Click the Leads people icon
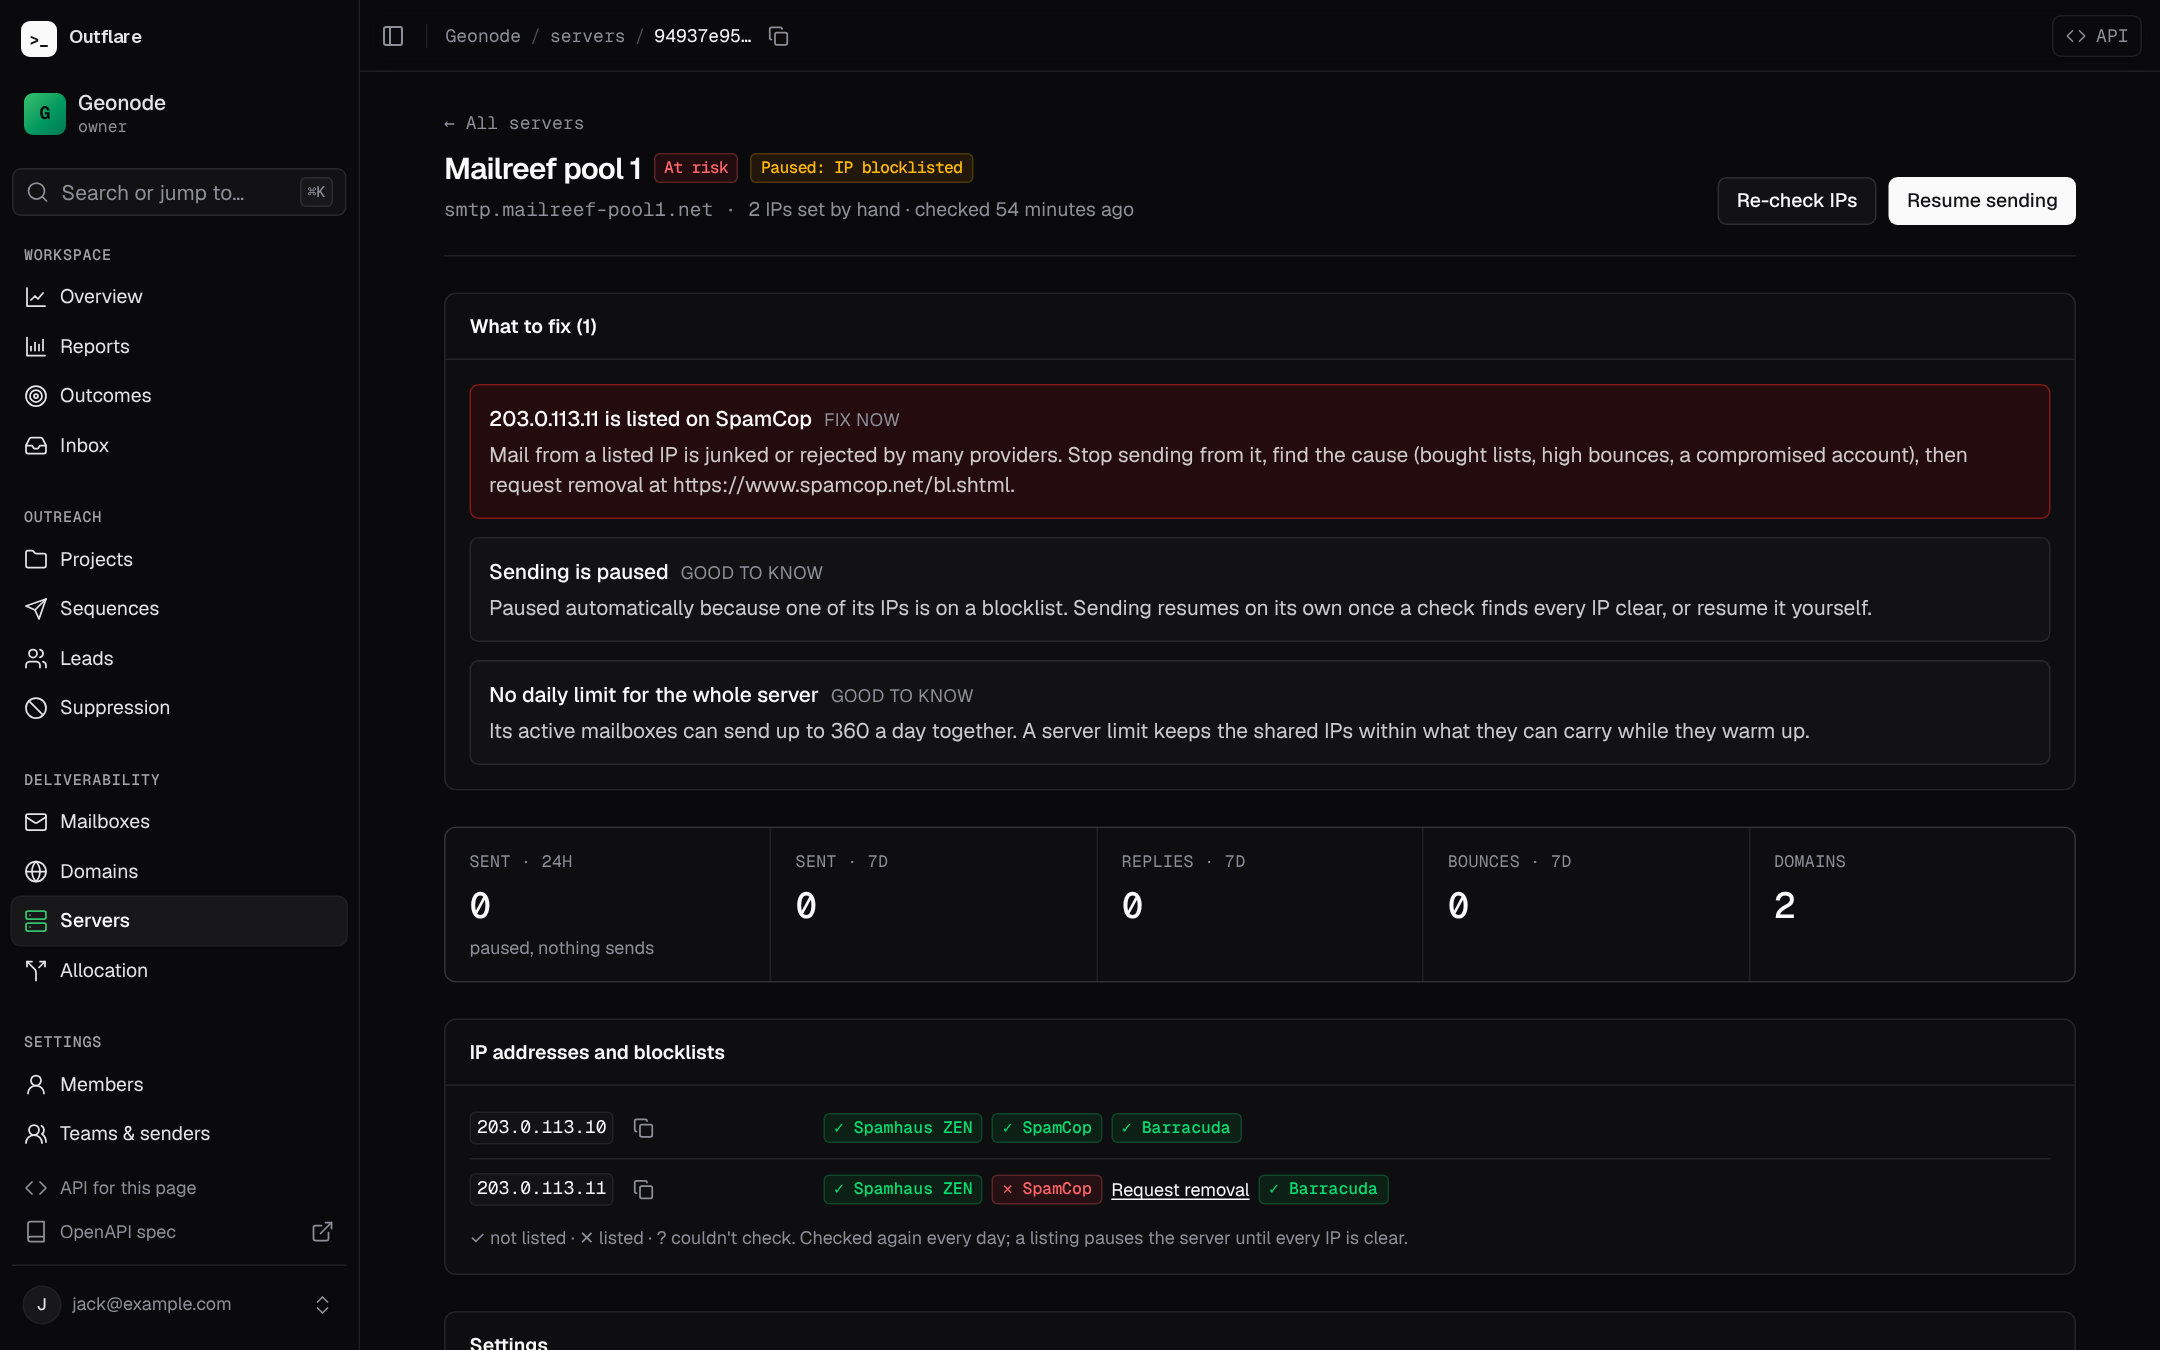This screenshot has width=2160, height=1350. pos(36,658)
